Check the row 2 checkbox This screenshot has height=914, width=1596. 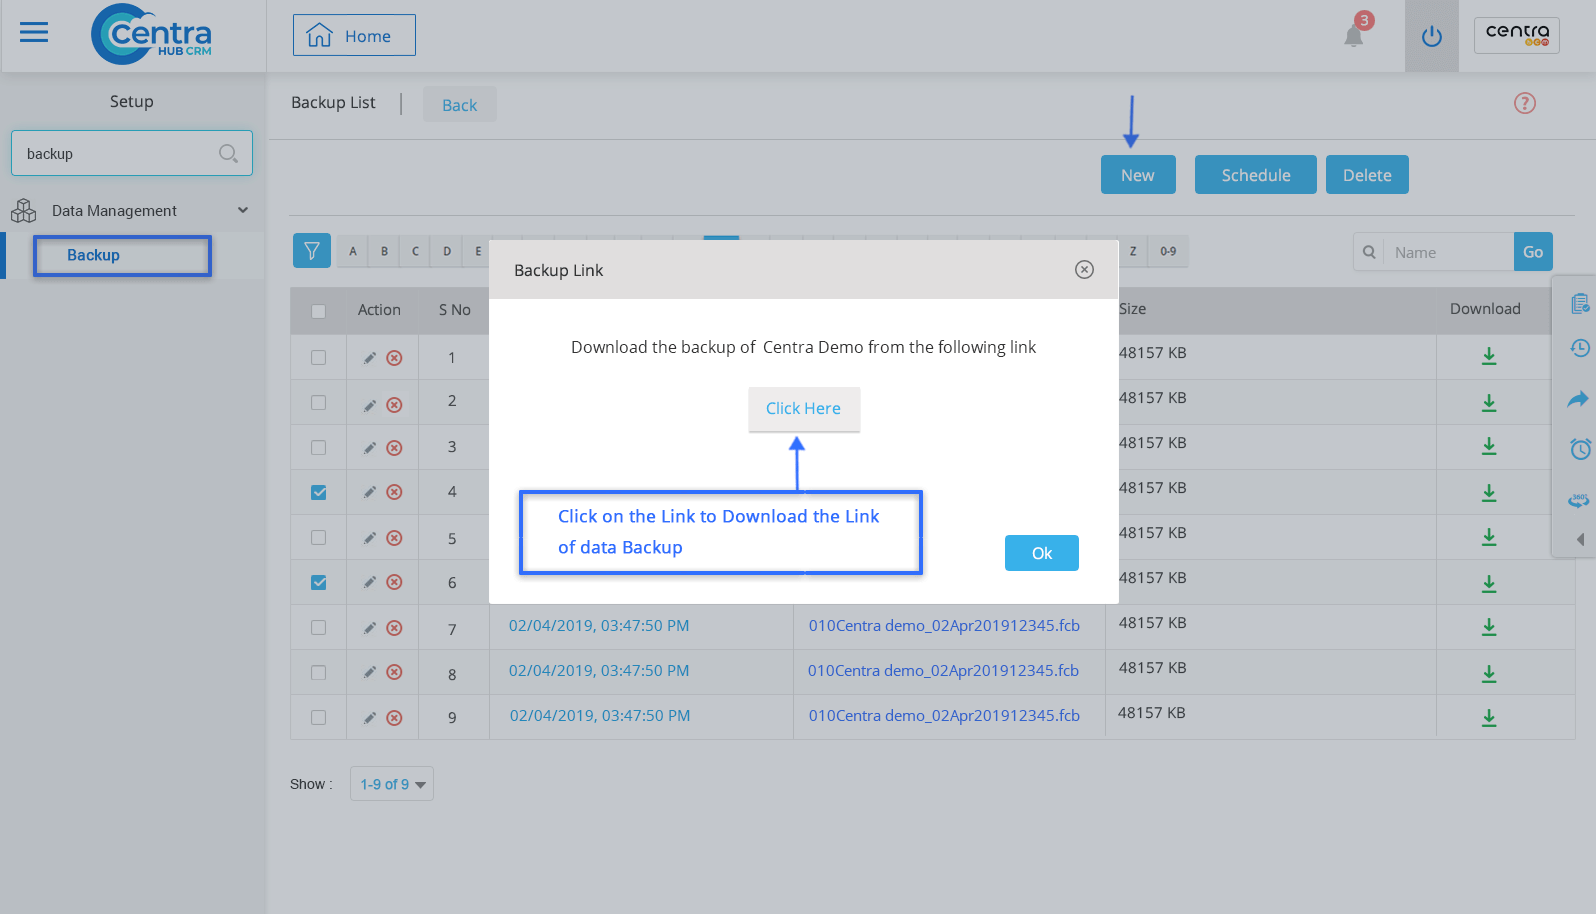(x=318, y=402)
